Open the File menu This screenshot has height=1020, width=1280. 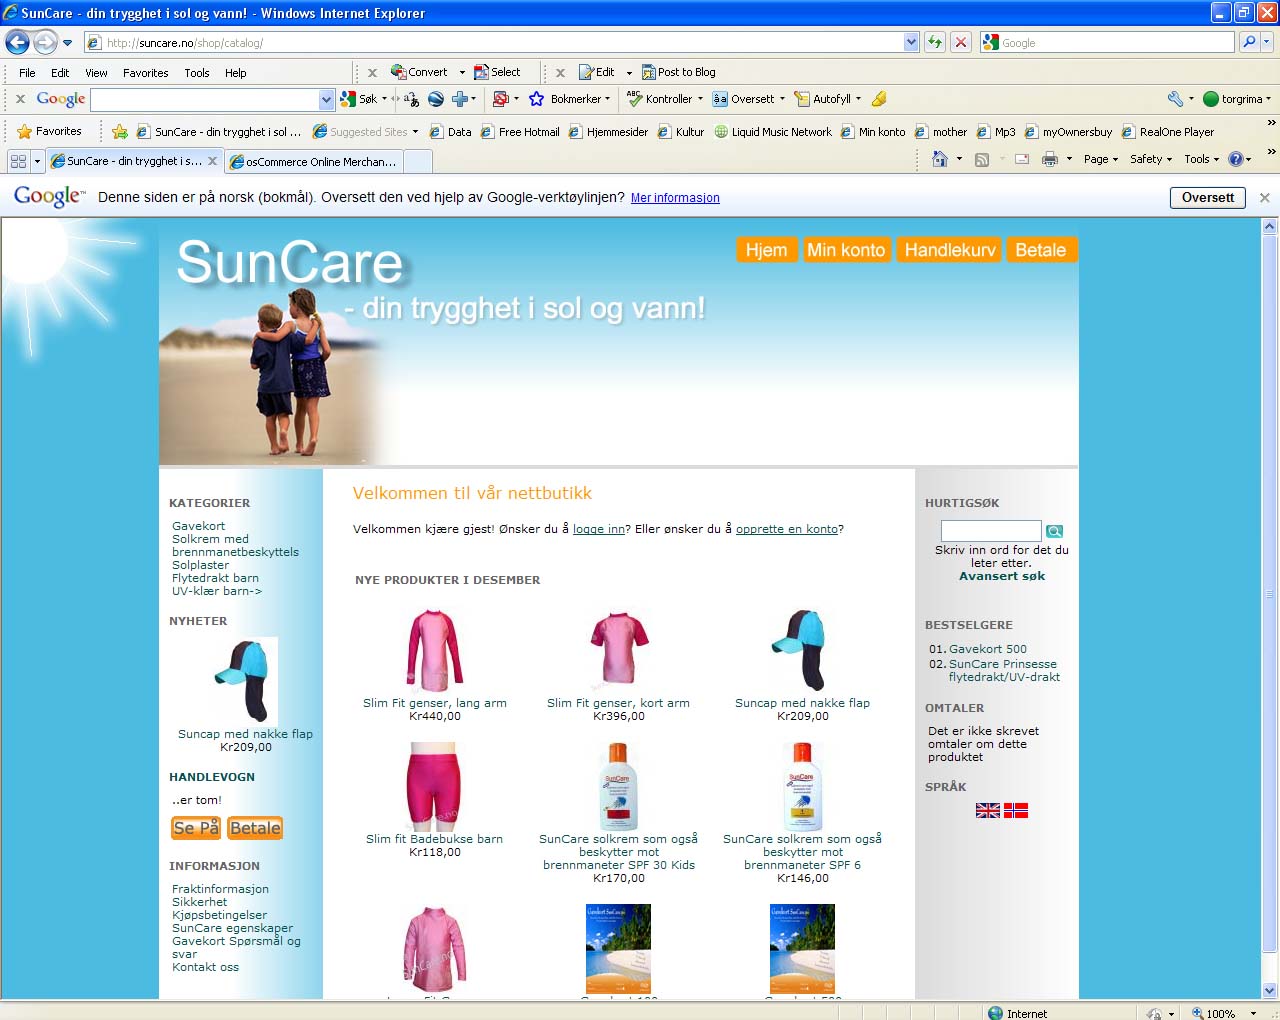(x=27, y=73)
